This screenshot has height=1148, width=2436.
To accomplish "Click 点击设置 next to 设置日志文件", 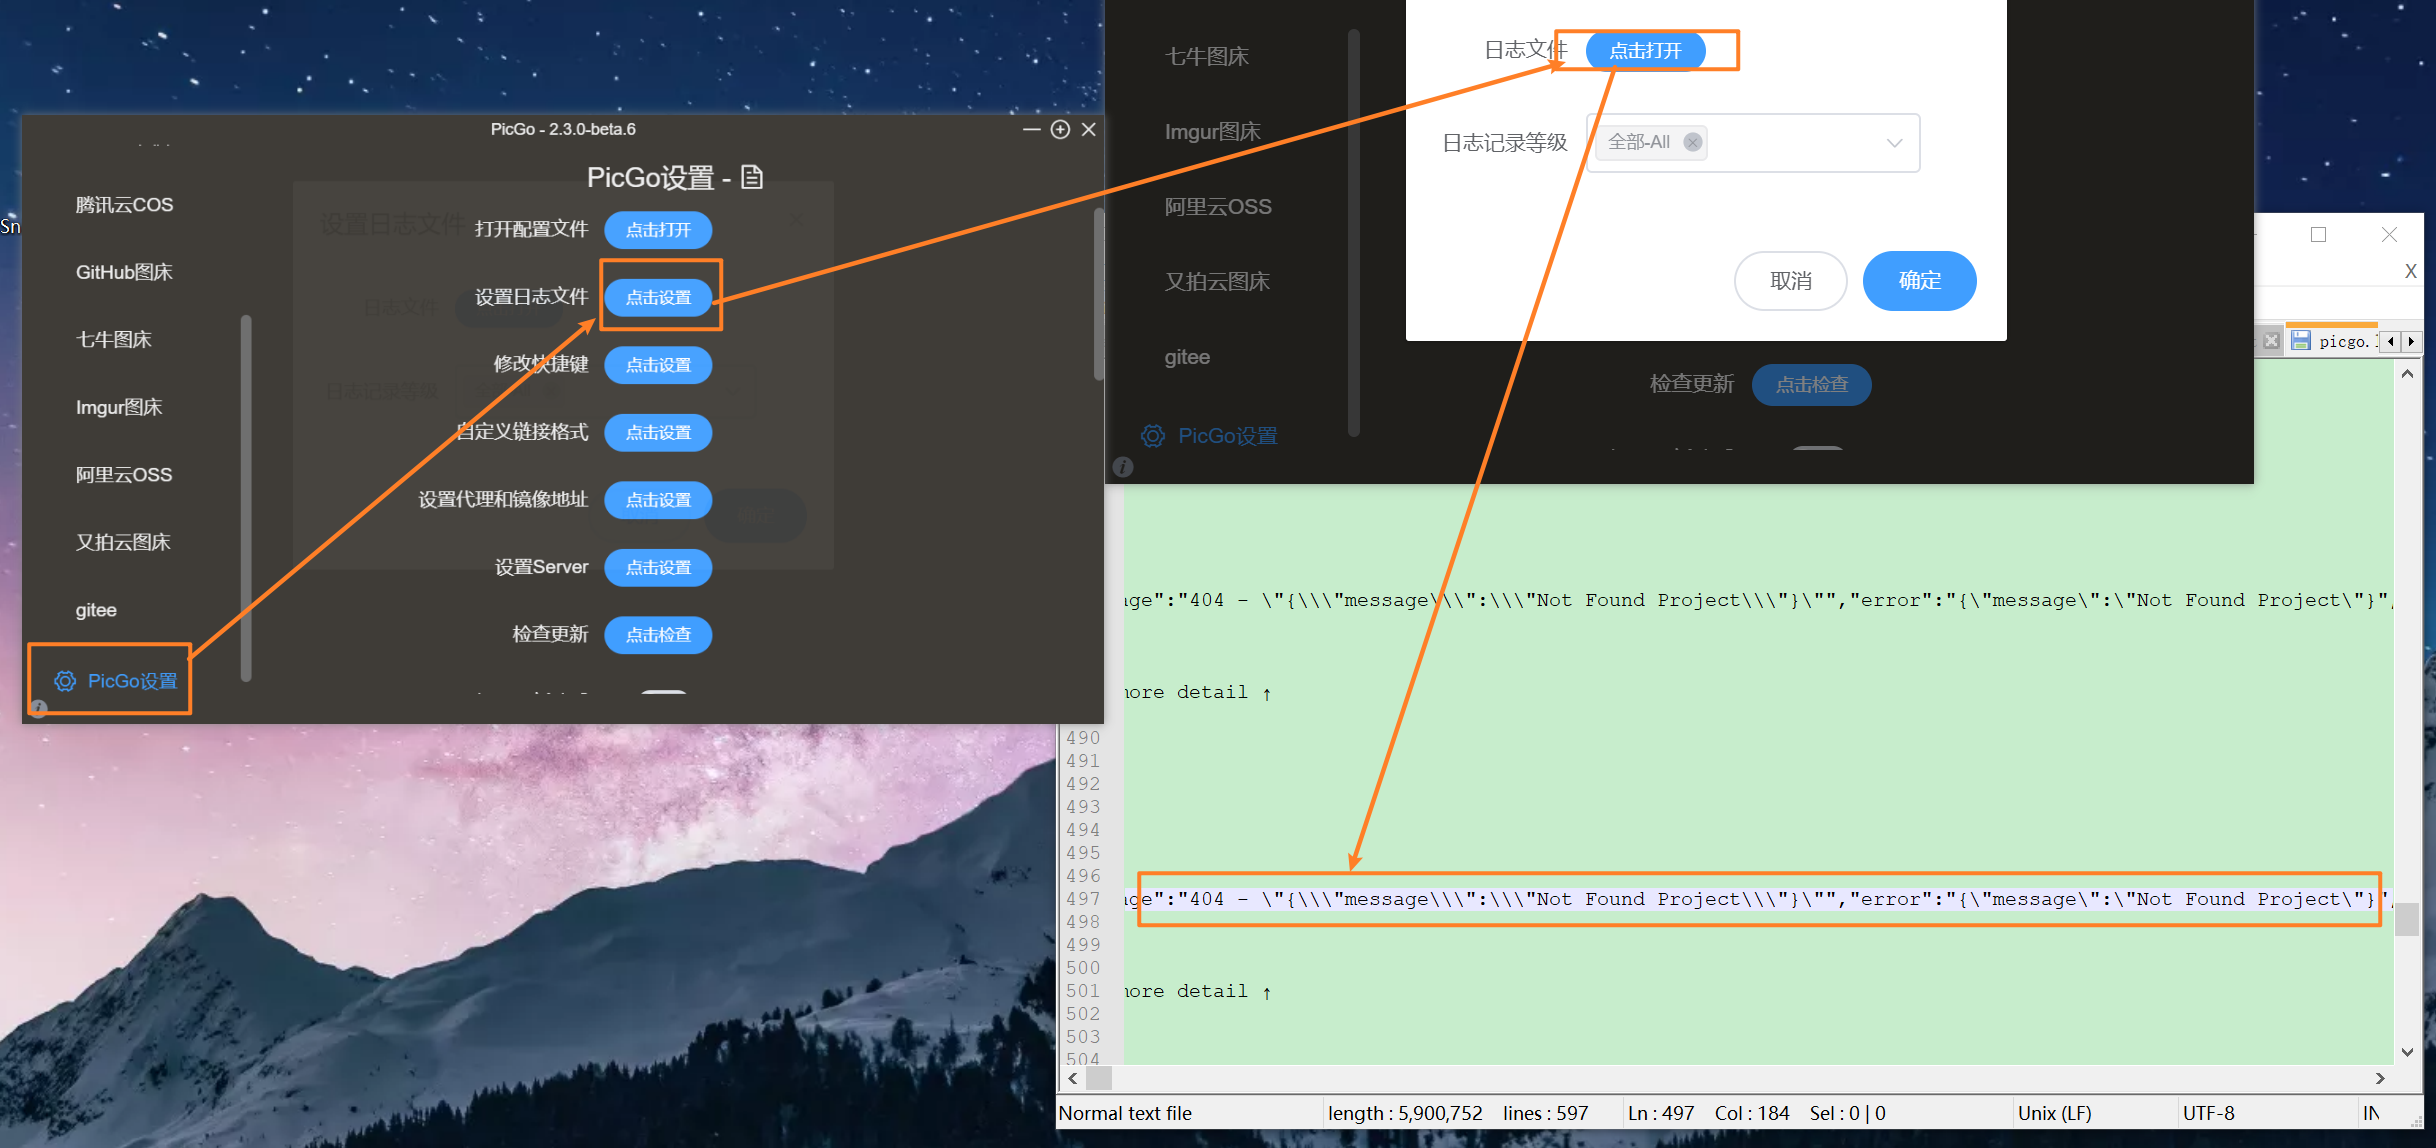I will (x=658, y=297).
